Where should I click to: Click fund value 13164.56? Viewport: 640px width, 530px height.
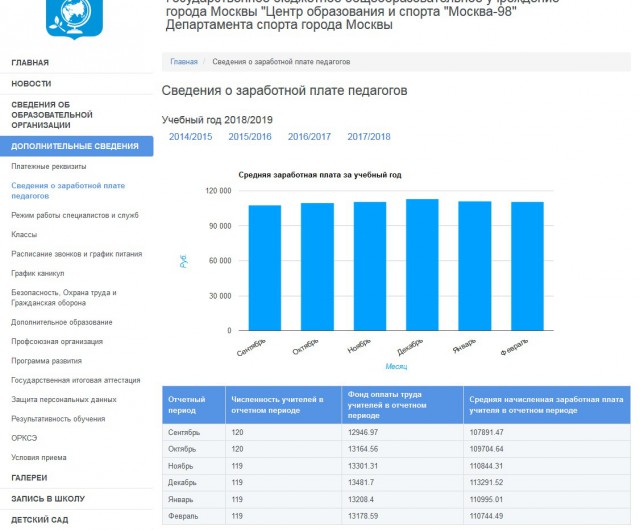[363, 449]
